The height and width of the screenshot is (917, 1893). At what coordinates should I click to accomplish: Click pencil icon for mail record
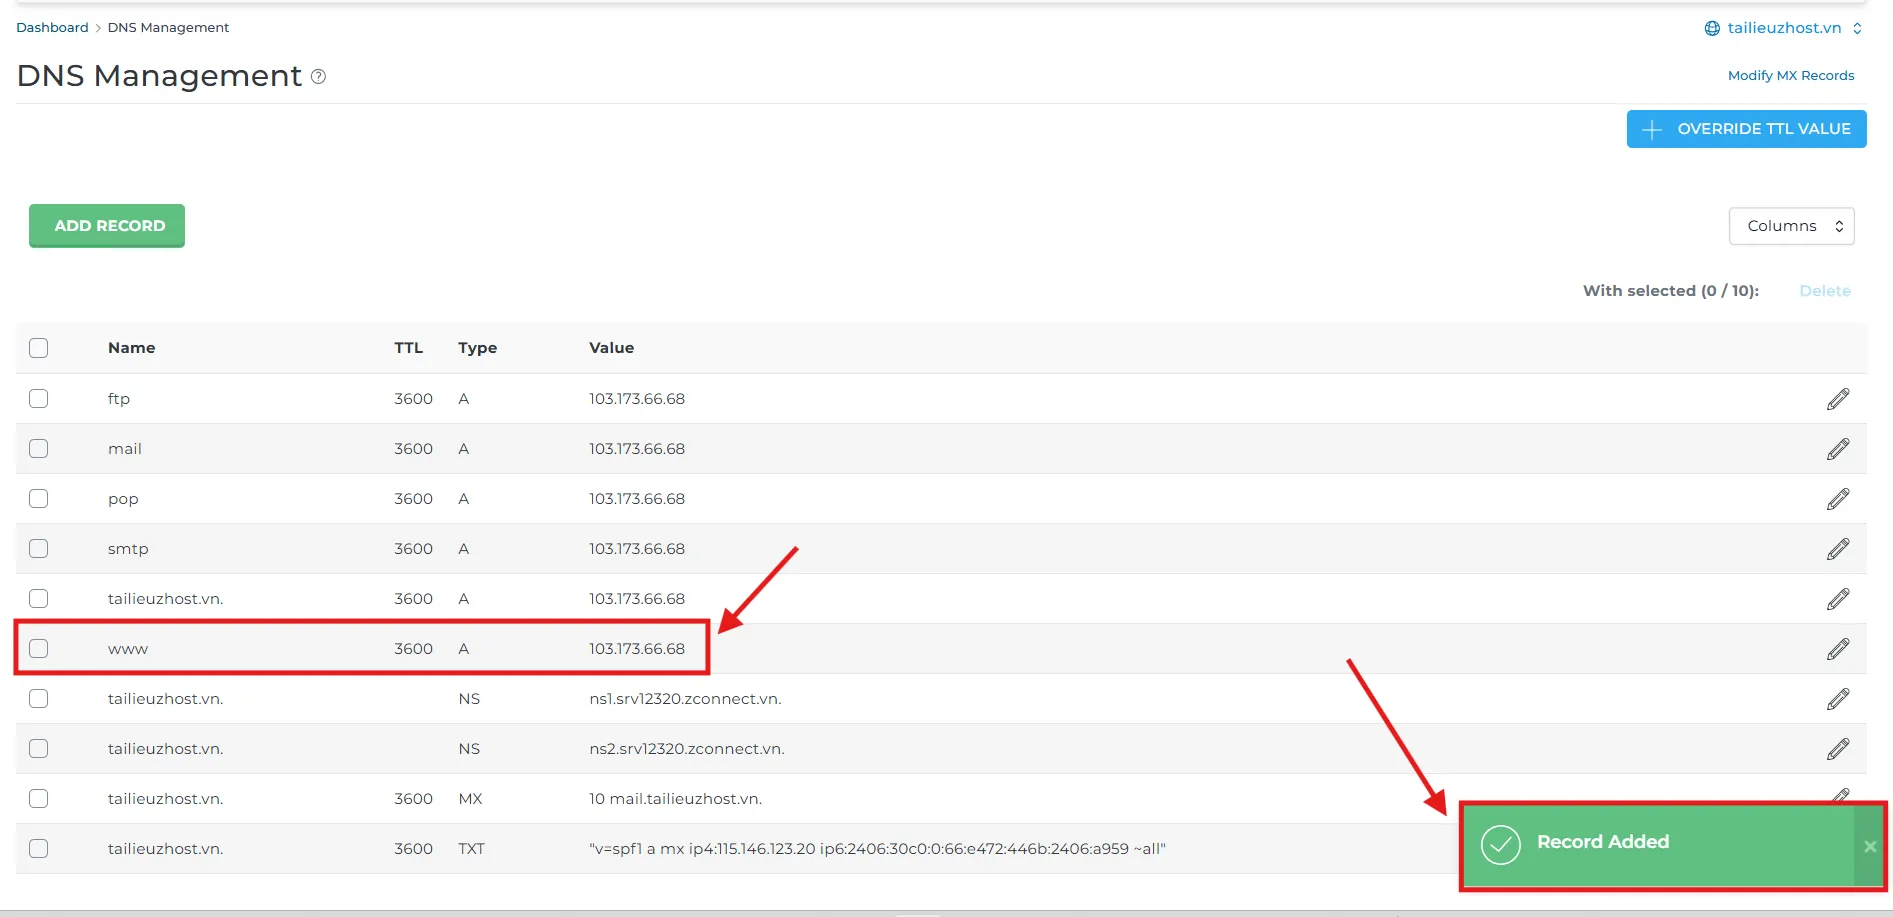(1837, 449)
